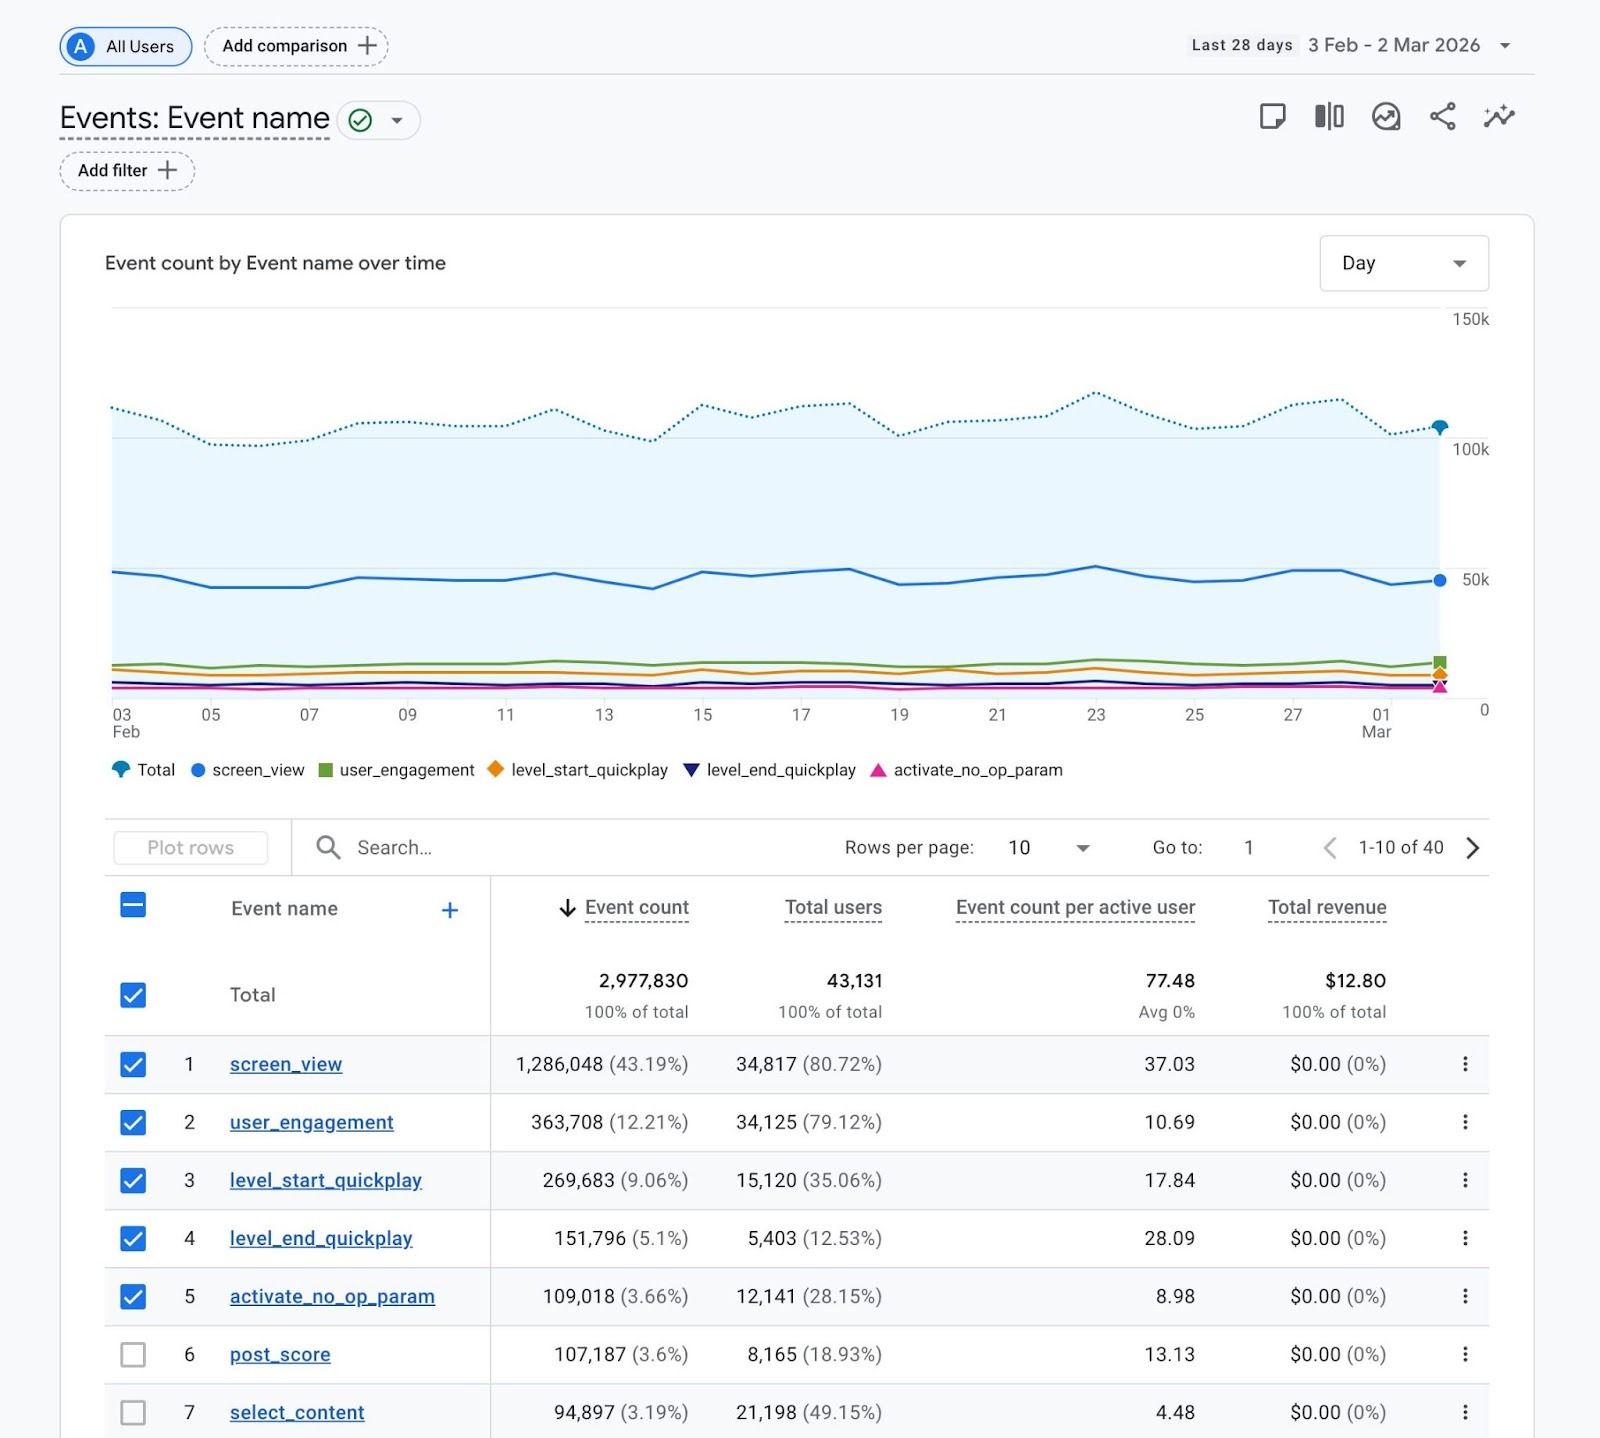Open the user_engagement event link
This screenshot has height=1438, width=1600.
tap(310, 1122)
